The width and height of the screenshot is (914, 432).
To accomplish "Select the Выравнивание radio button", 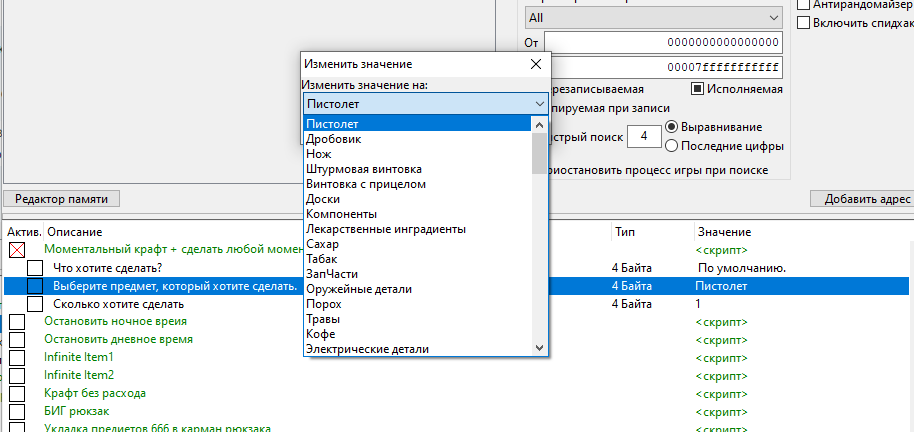I will tap(671, 127).
